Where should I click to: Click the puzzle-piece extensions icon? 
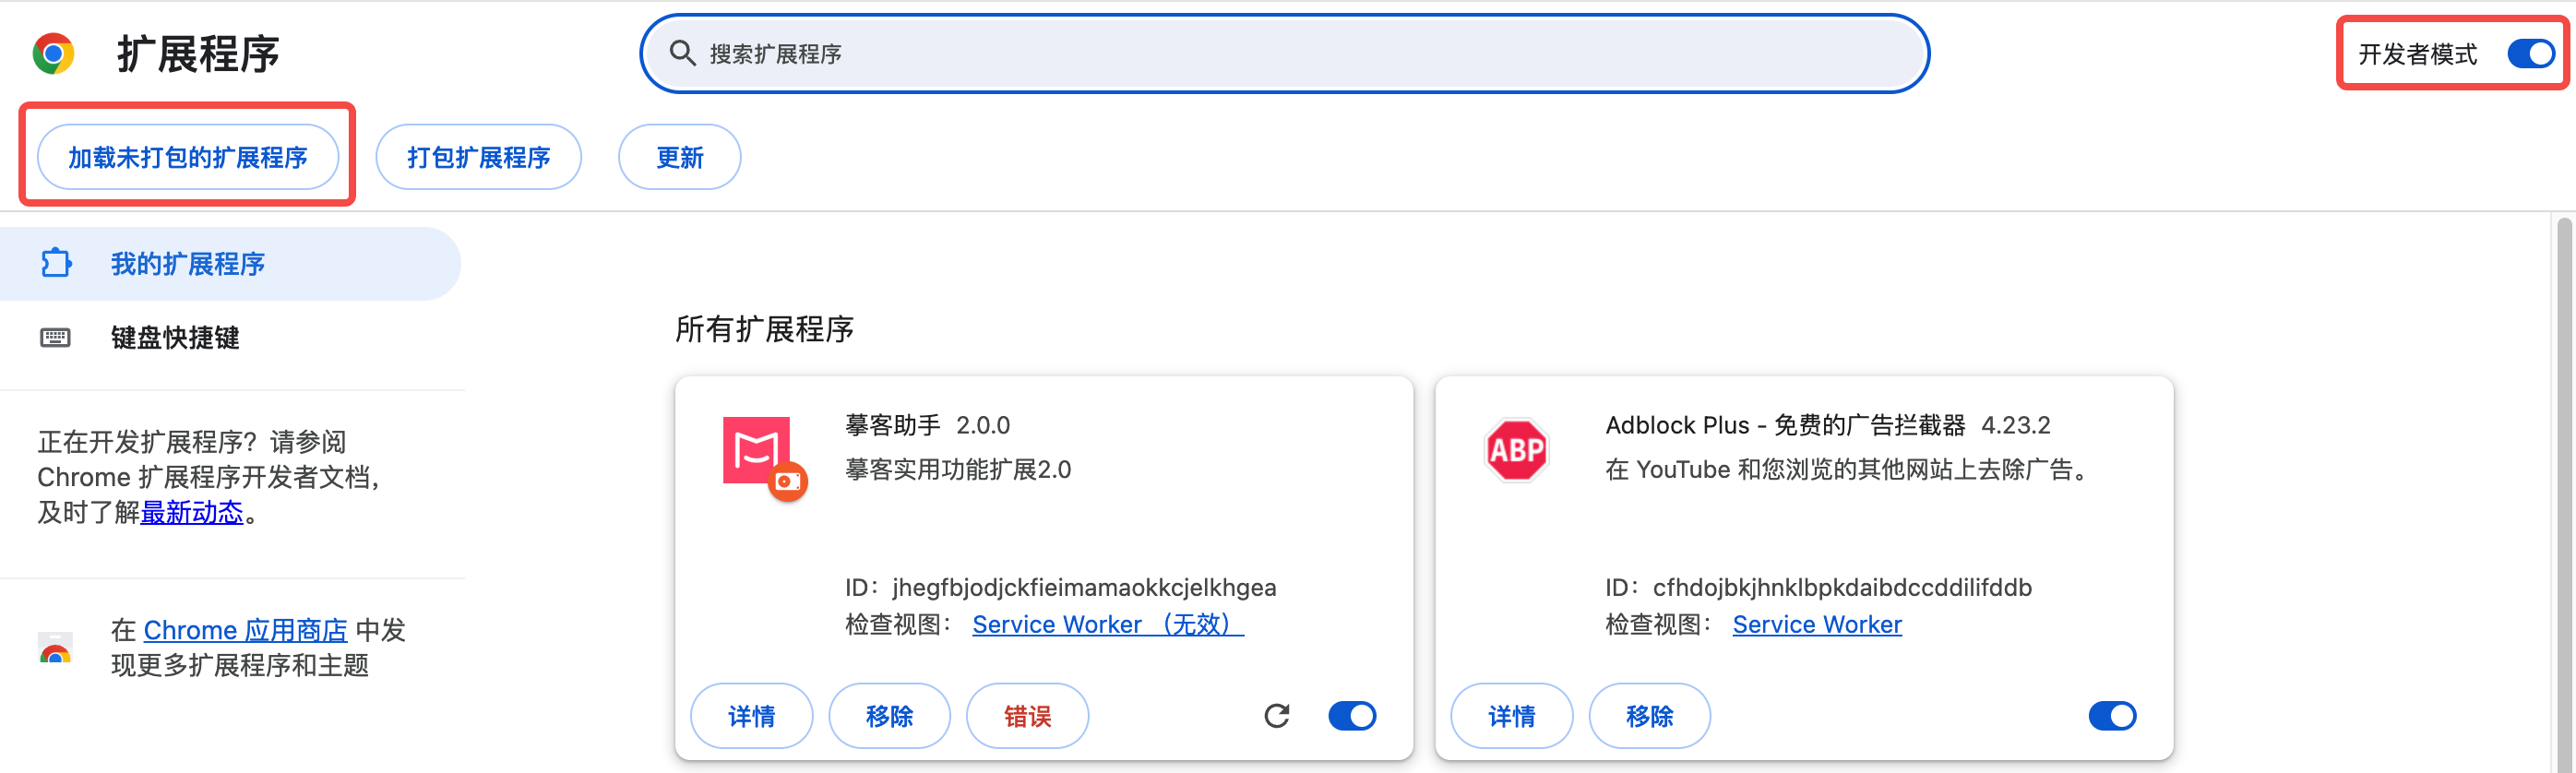pos(56,263)
